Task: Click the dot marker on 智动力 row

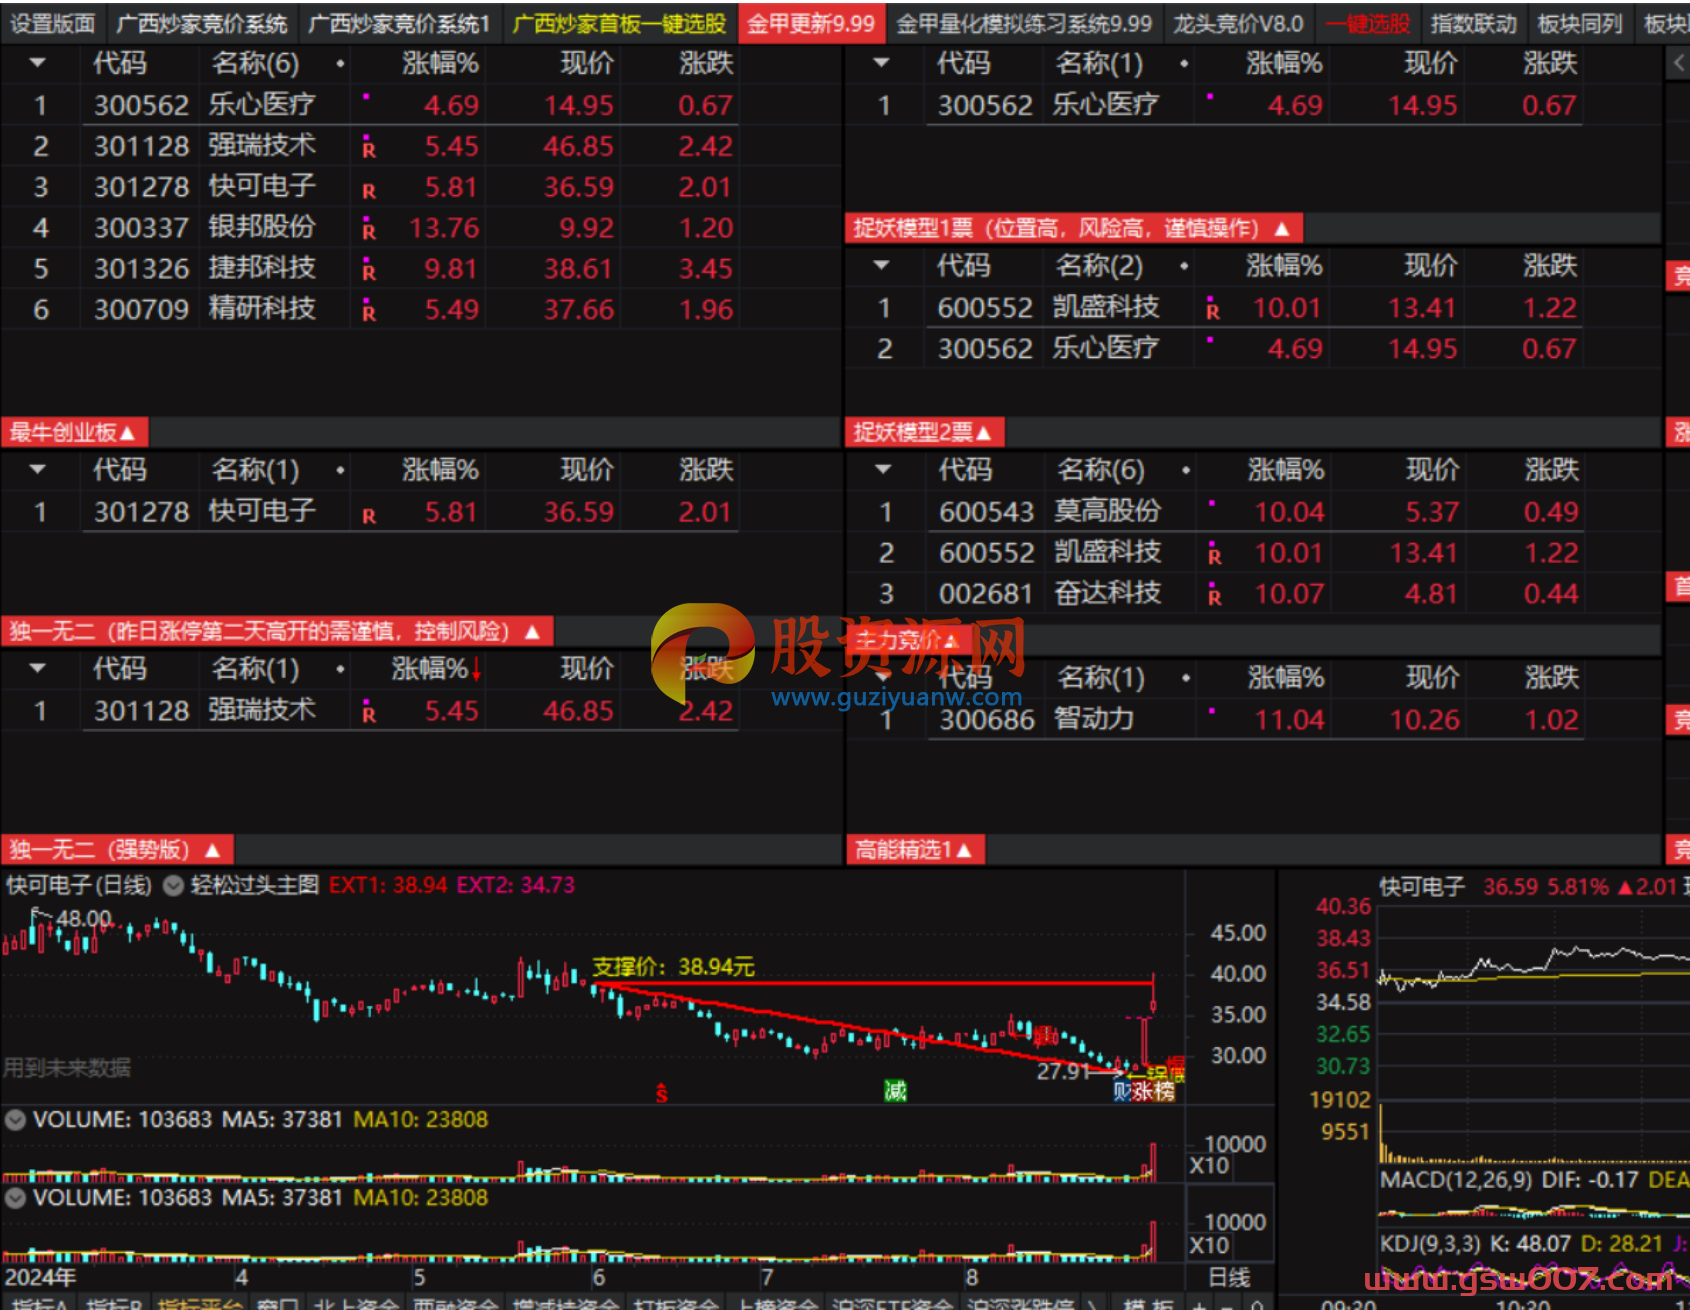Action: 1212,710
